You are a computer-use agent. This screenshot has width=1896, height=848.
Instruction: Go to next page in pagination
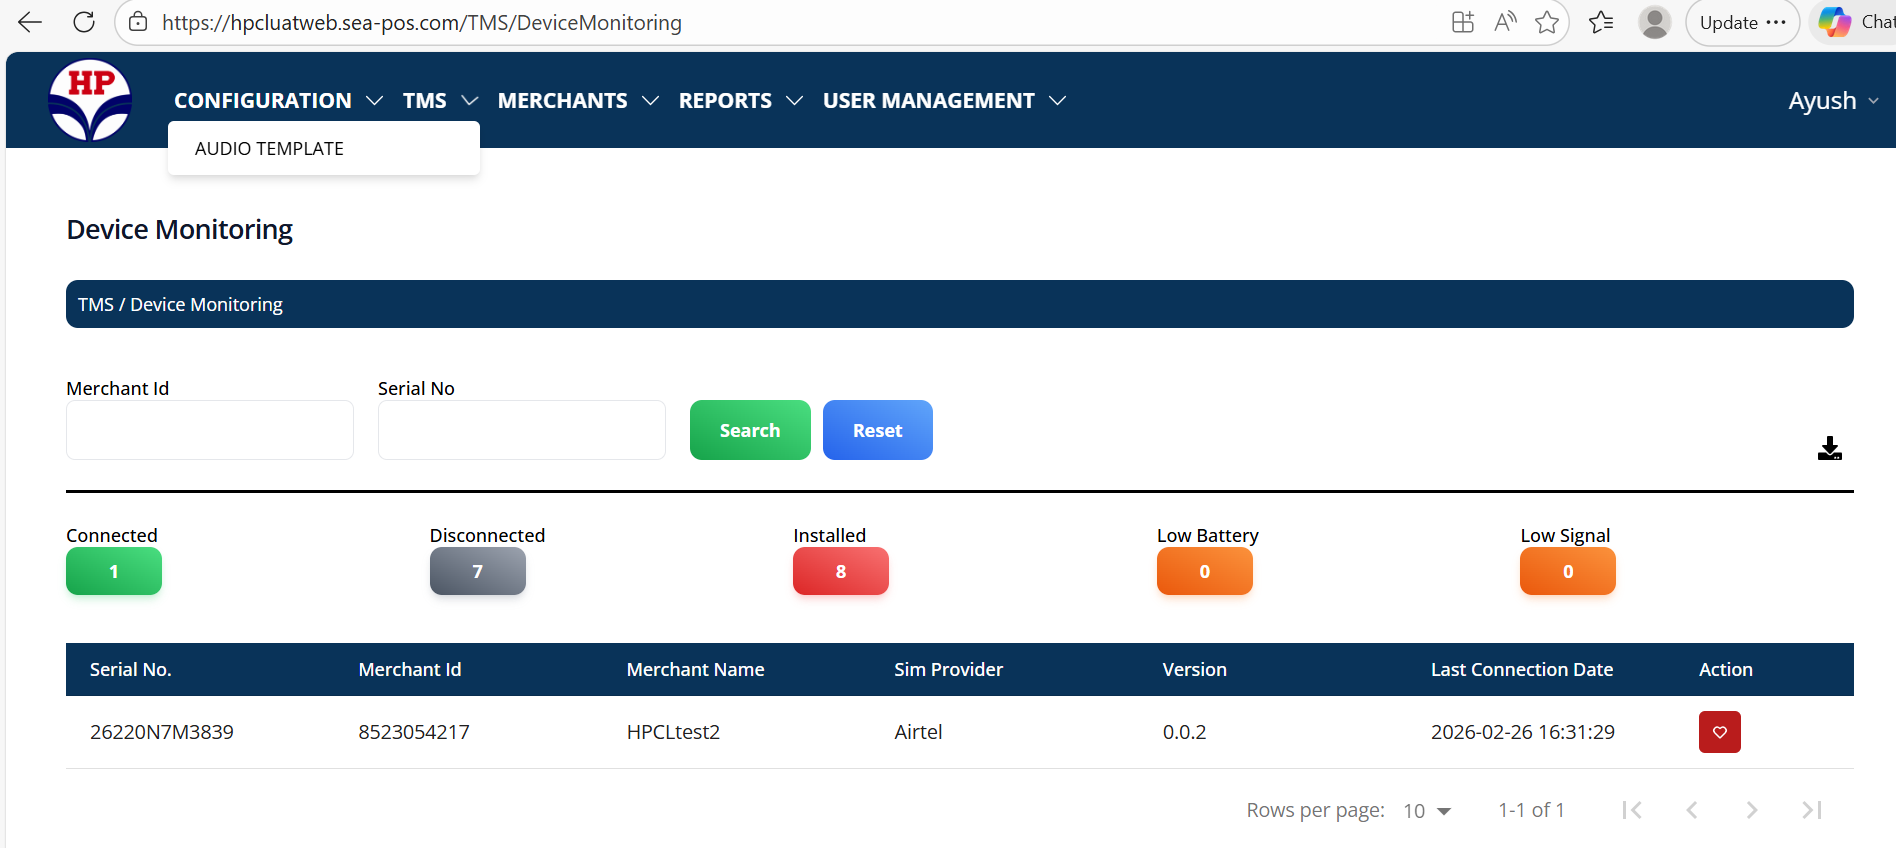click(1751, 810)
